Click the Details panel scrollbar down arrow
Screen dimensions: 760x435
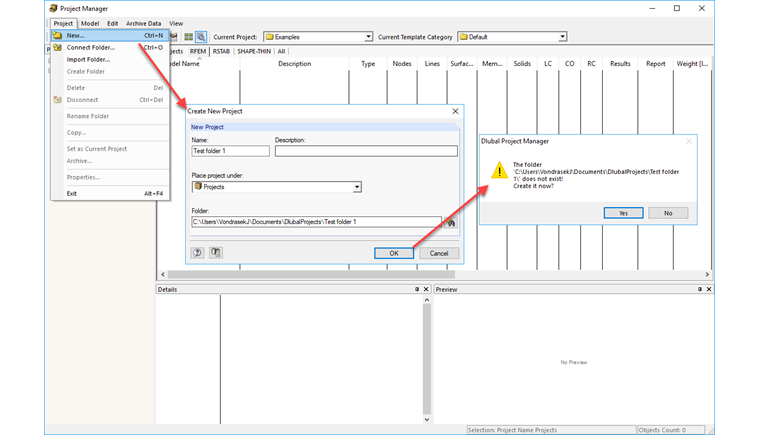pyautogui.click(x=427, y=419)
